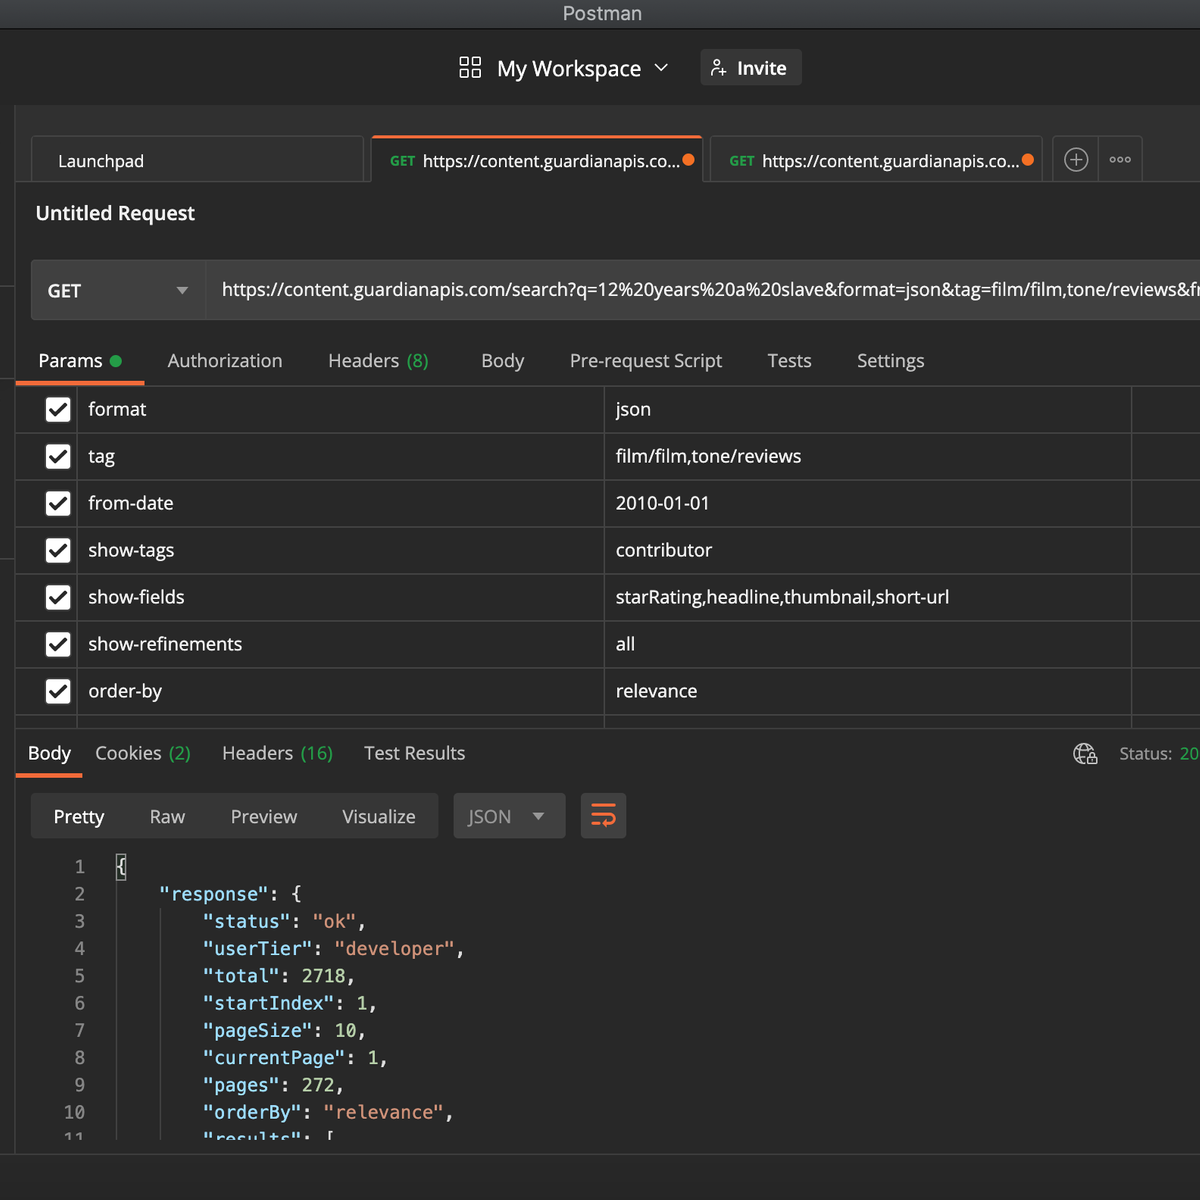The width and height of the screenshot is (1200, 1200).
Task: Select the Raw response view
Action: pyautogui.click(x=167, y=816)
